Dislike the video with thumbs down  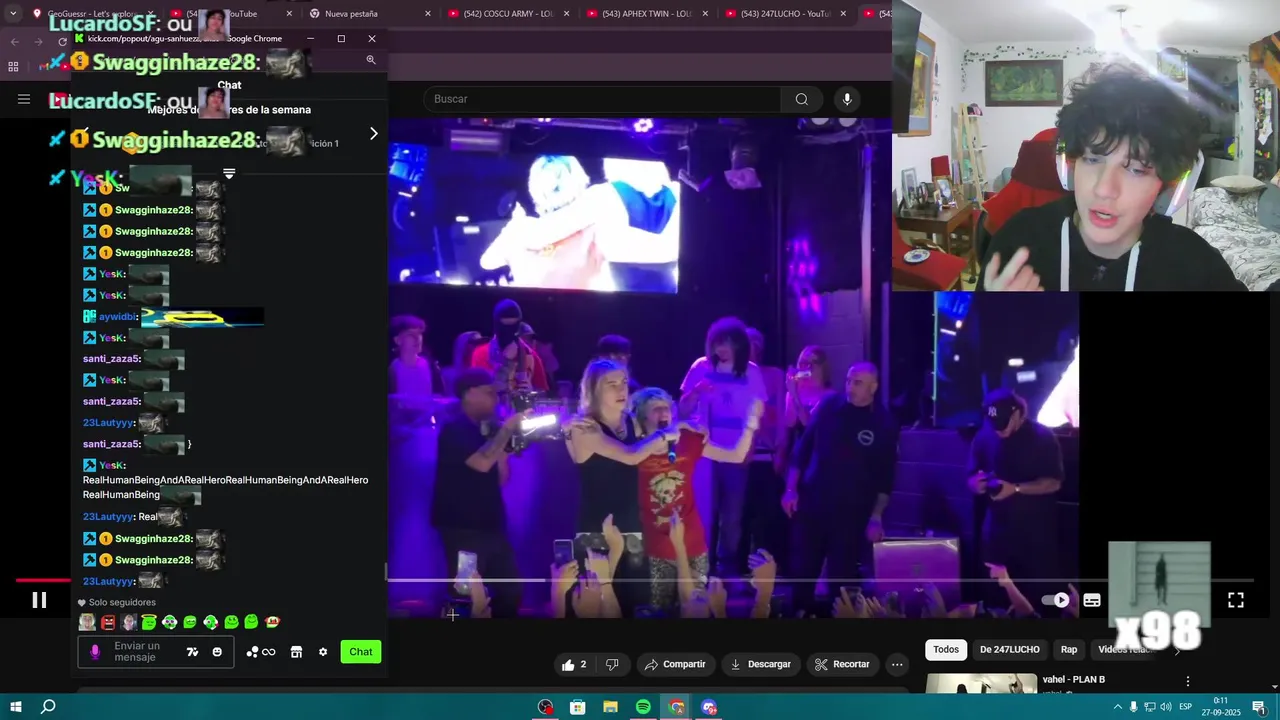coord(612,664)
